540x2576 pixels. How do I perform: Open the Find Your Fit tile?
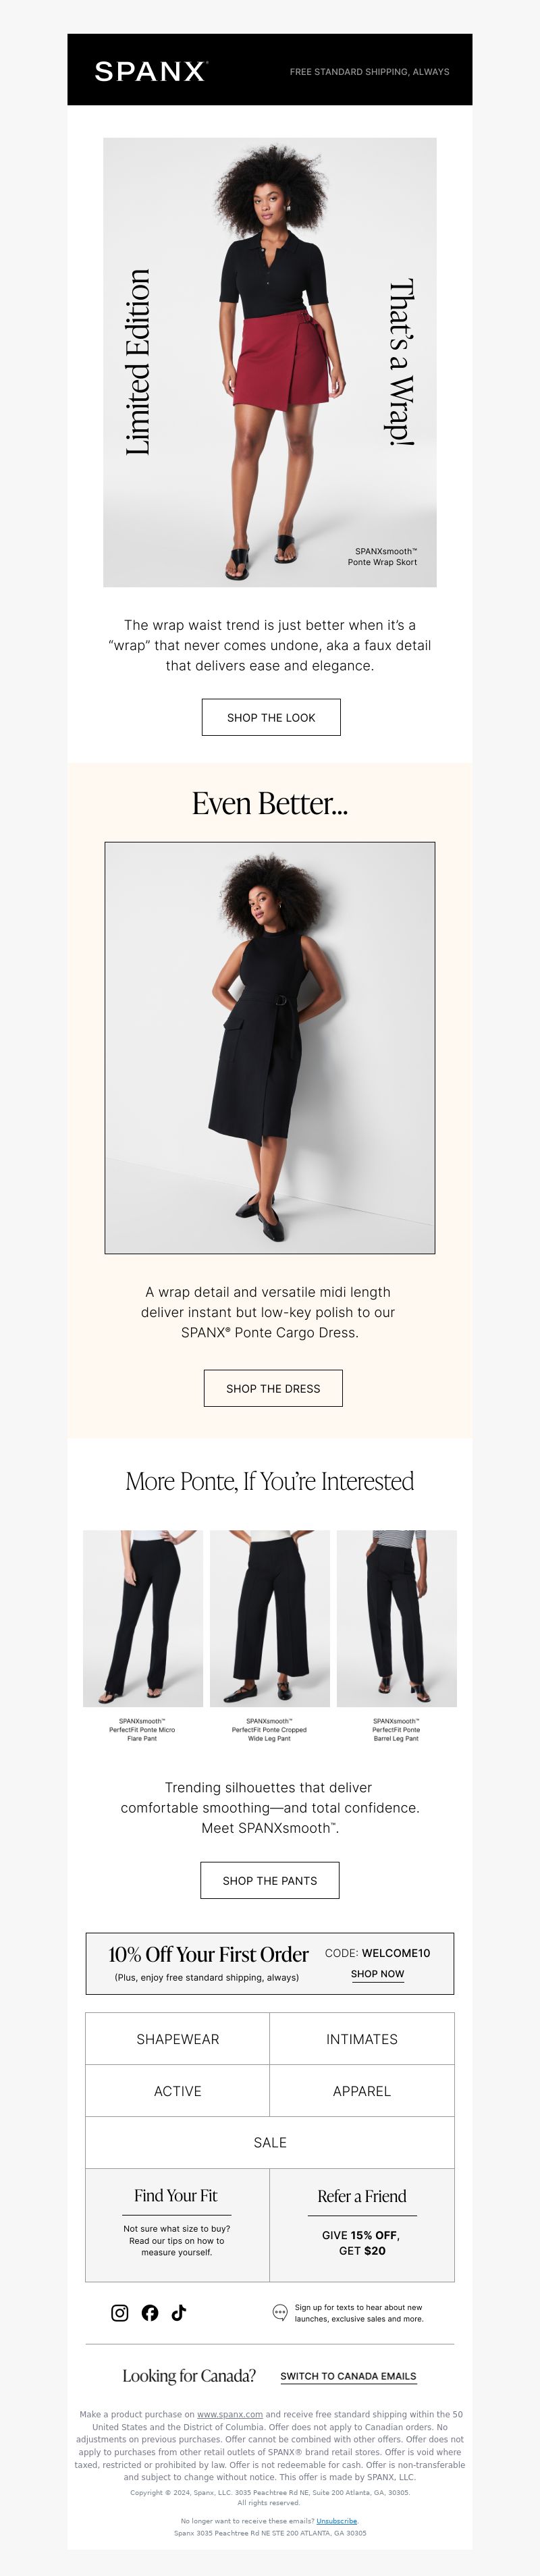pyautogui.click(x=177, y=2225)
